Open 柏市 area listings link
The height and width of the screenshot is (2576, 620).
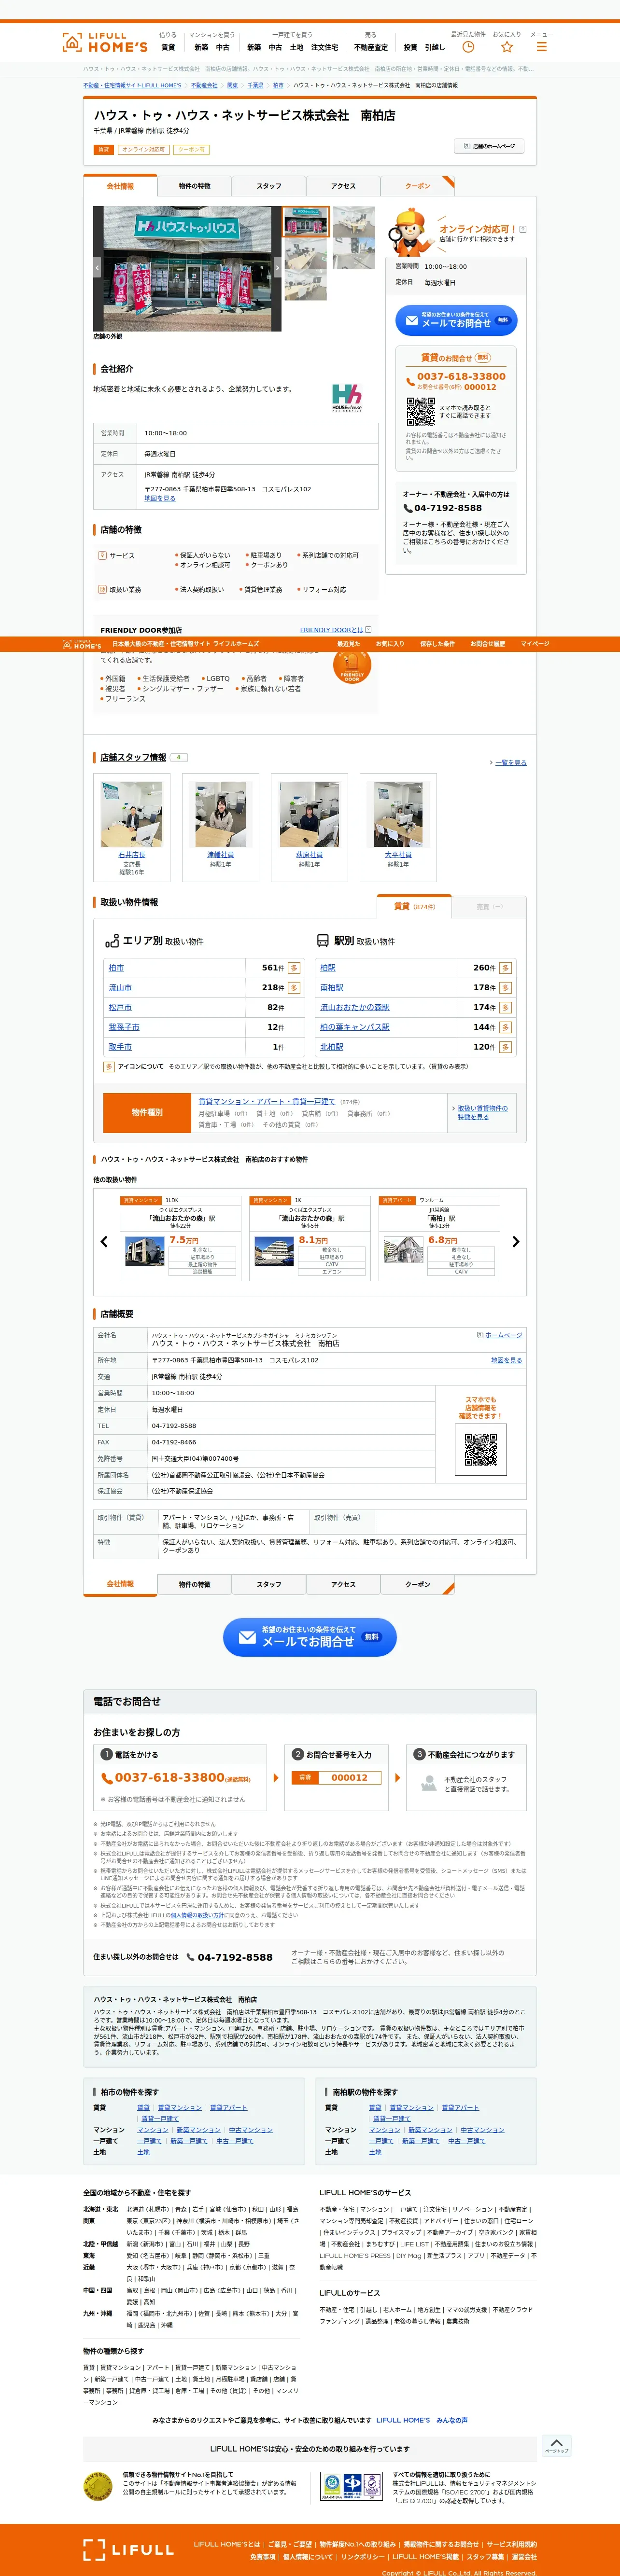(x=116, y=968)
